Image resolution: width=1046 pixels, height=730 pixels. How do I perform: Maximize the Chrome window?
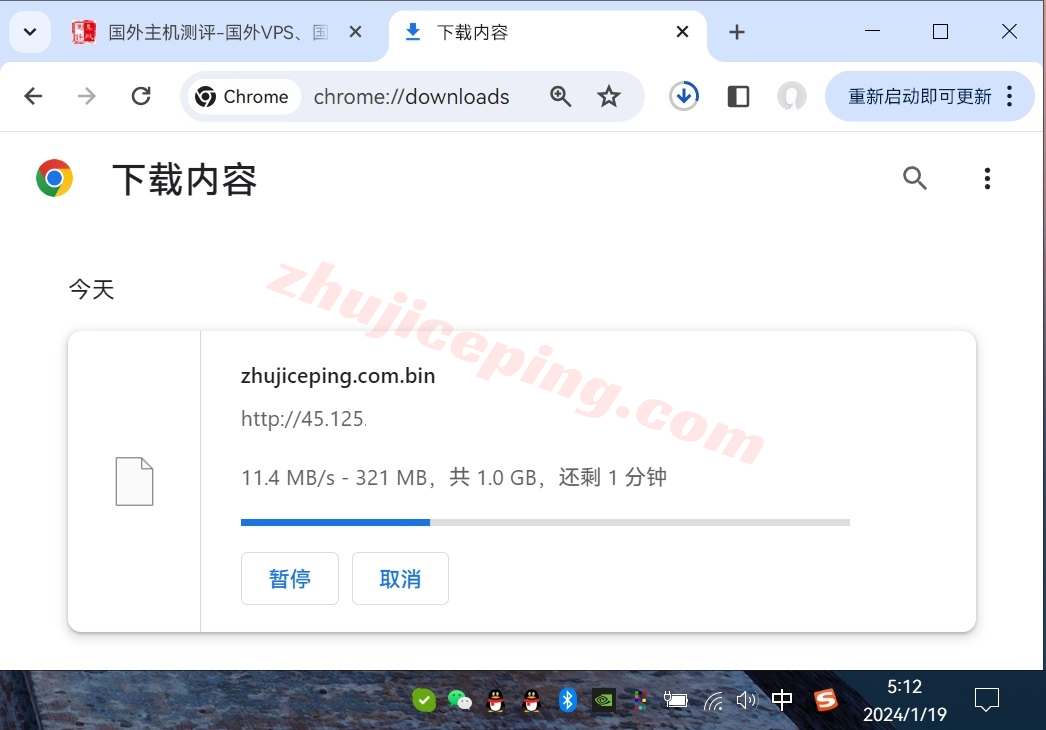coord(941,31)
